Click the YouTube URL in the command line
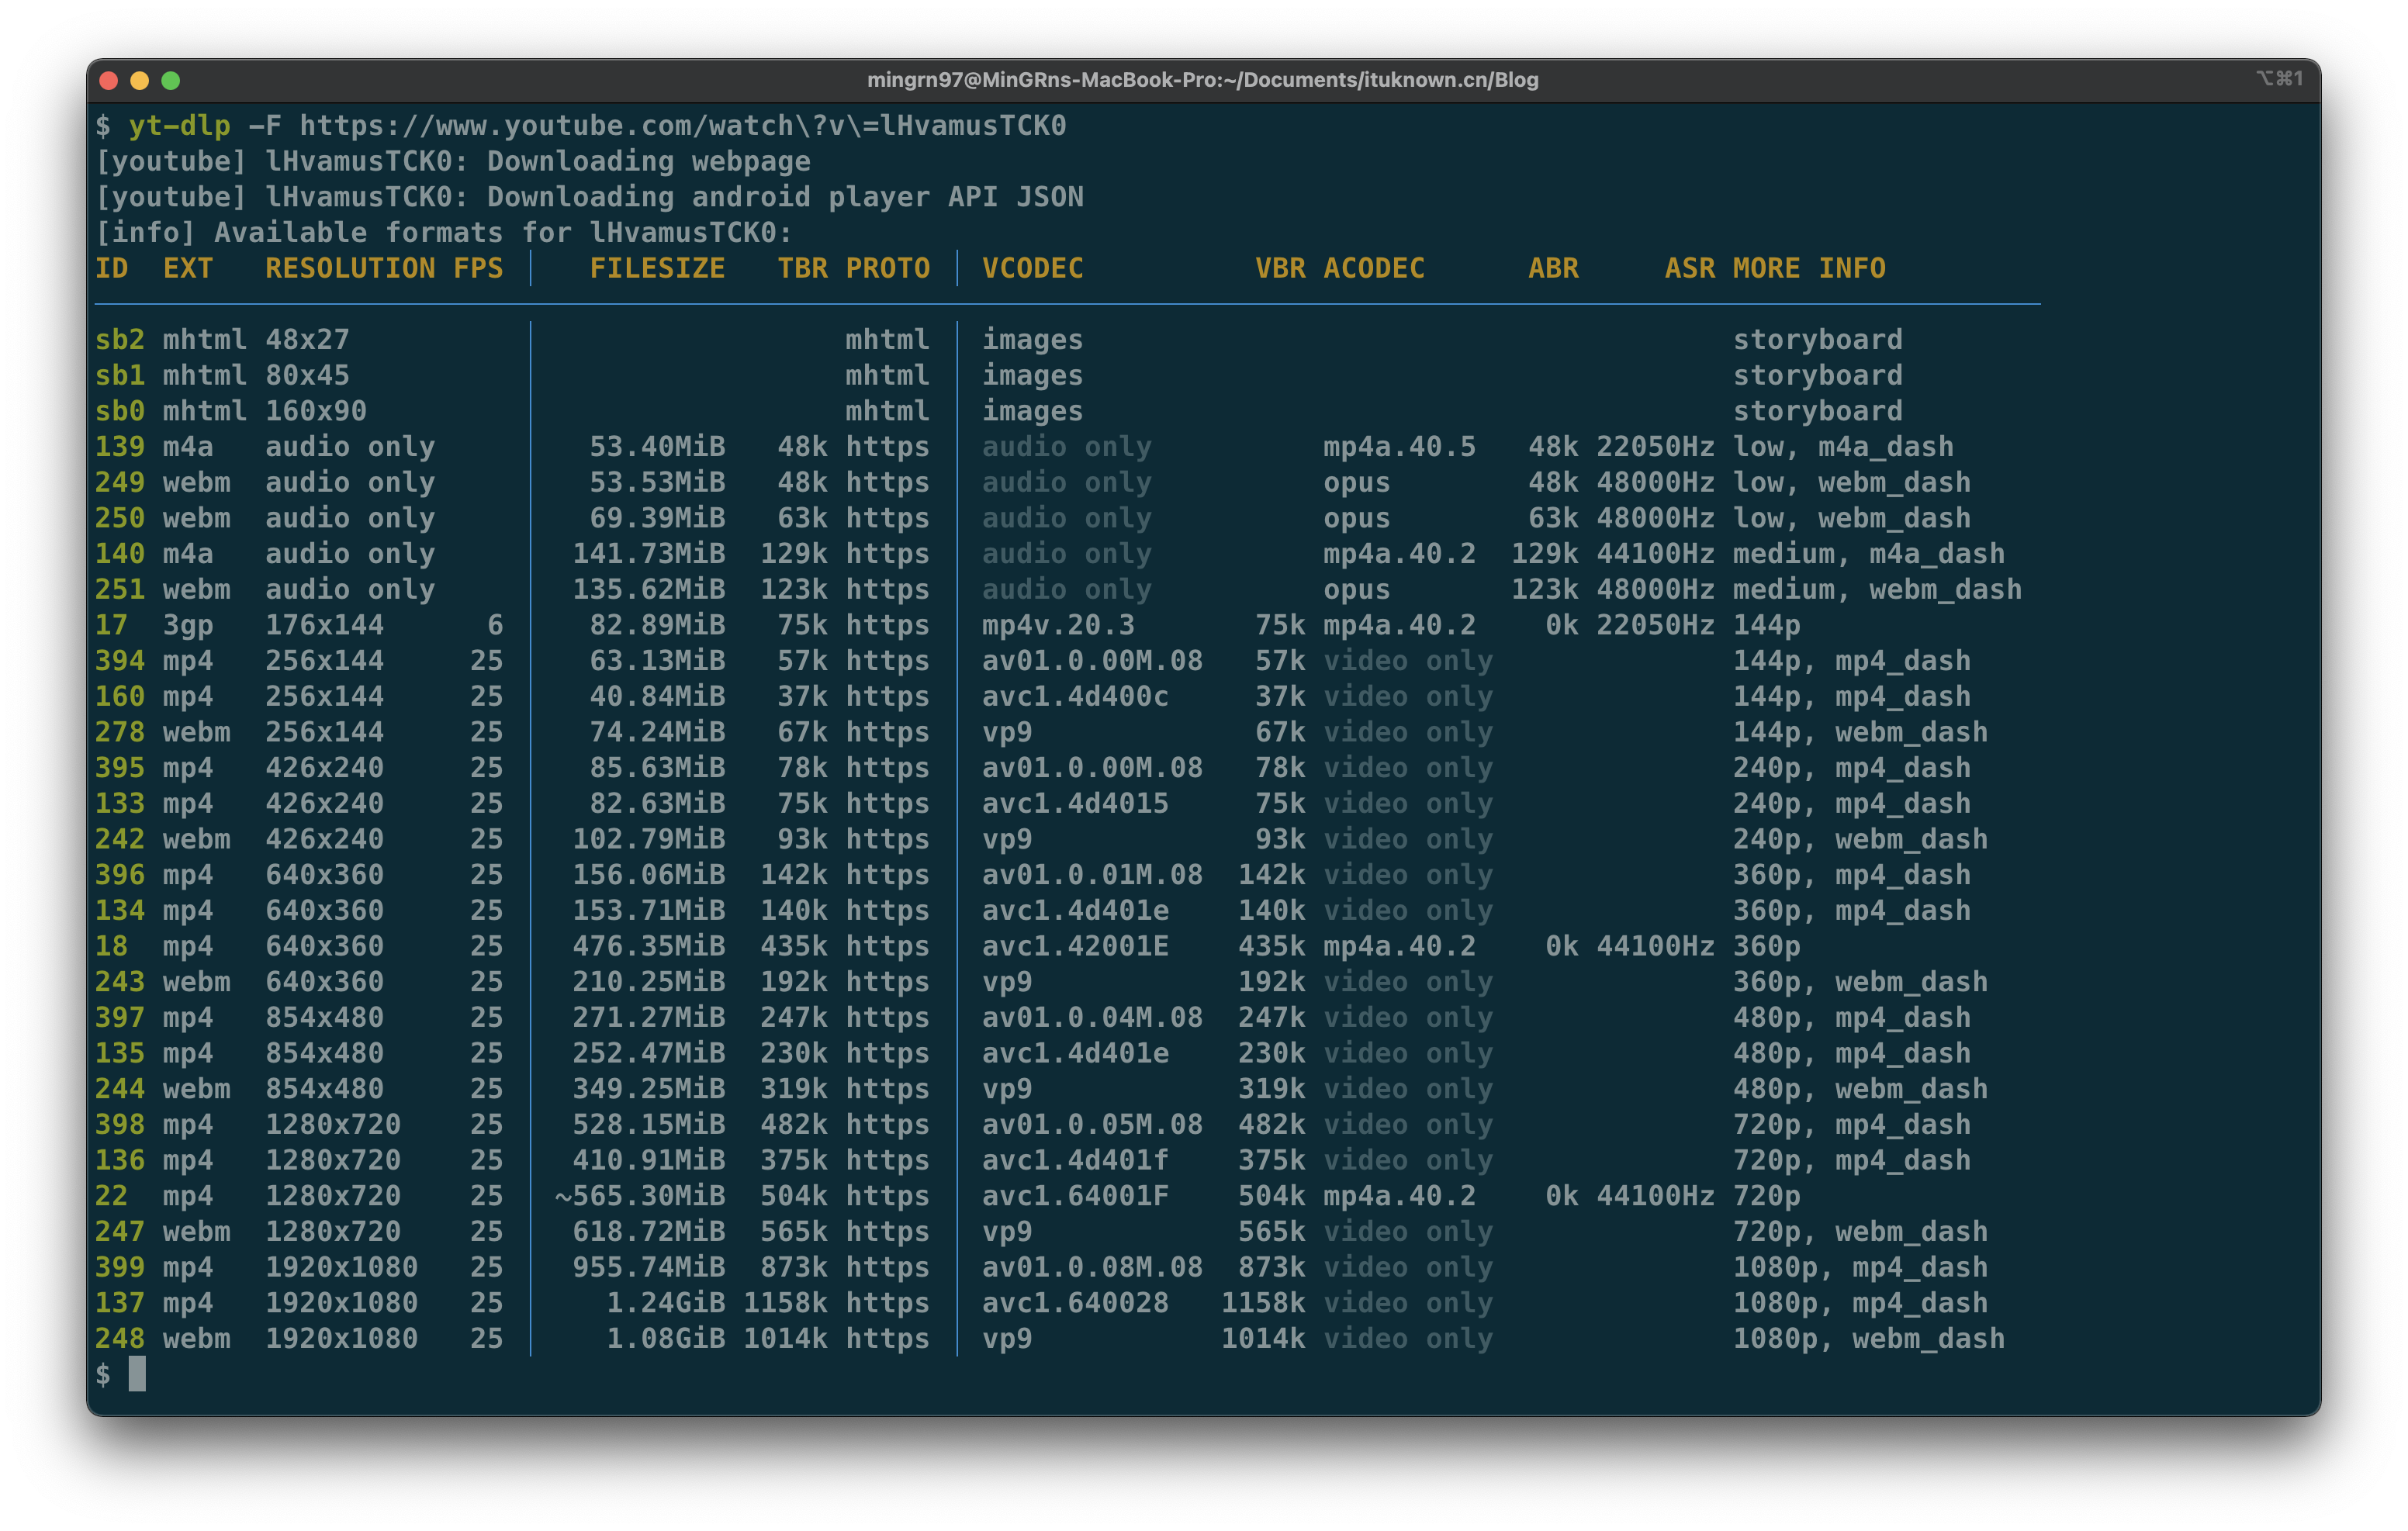 tap(683, 126)
